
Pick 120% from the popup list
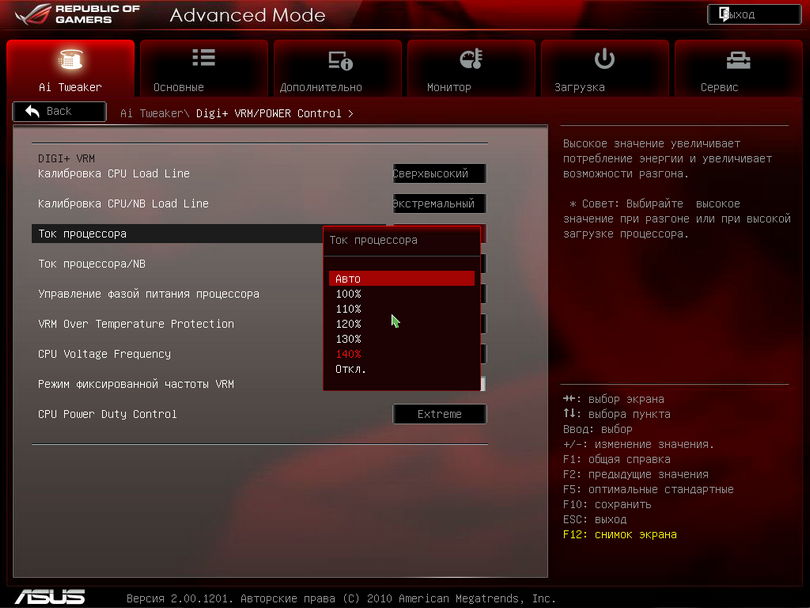(349, 324)
